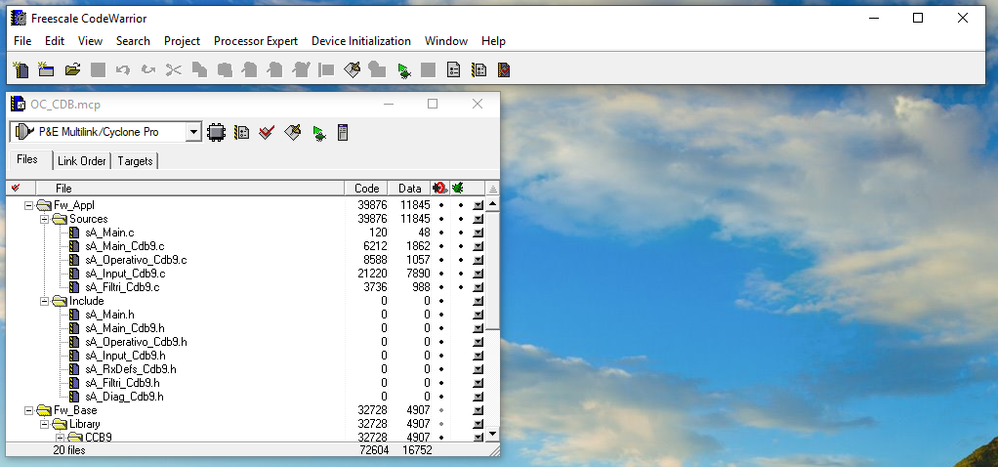Click the Undo arrow icon

click(123, 69)
